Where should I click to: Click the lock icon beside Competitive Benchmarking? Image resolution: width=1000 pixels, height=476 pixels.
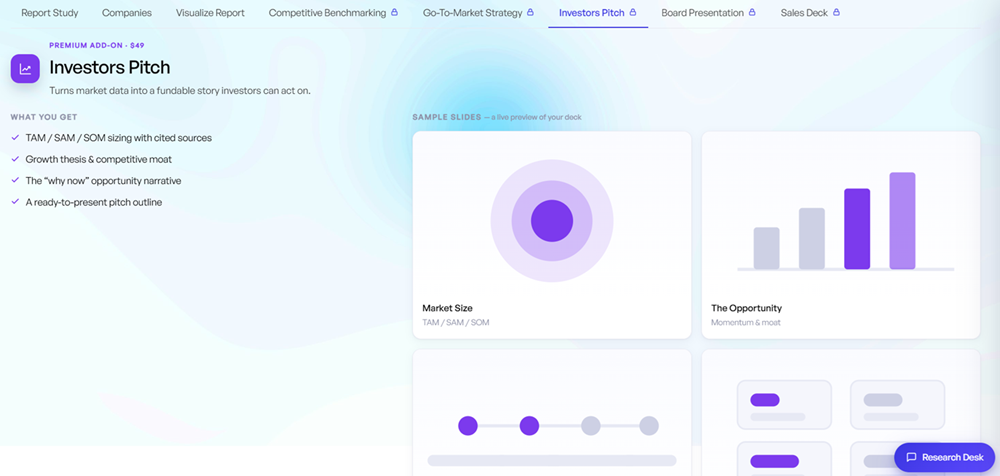click(394, 12)
